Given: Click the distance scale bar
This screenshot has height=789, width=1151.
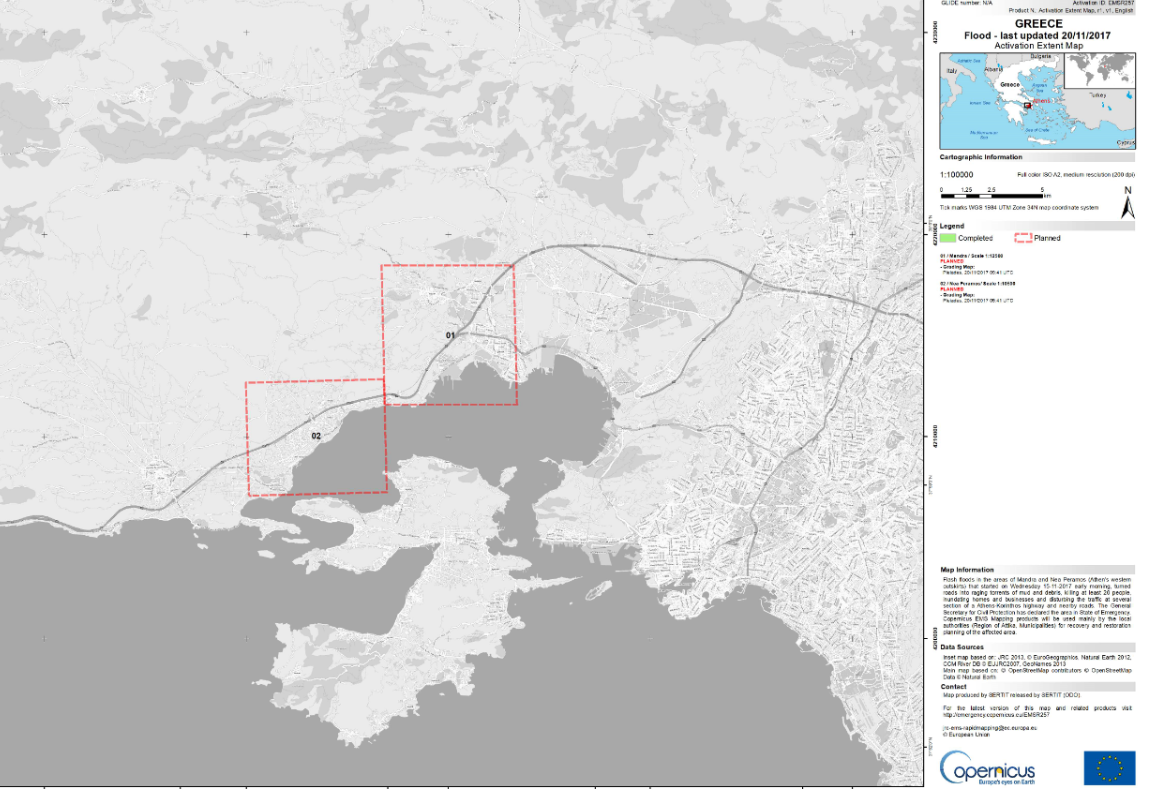Looking at the screenshot, I should click(x=992, y=195).
